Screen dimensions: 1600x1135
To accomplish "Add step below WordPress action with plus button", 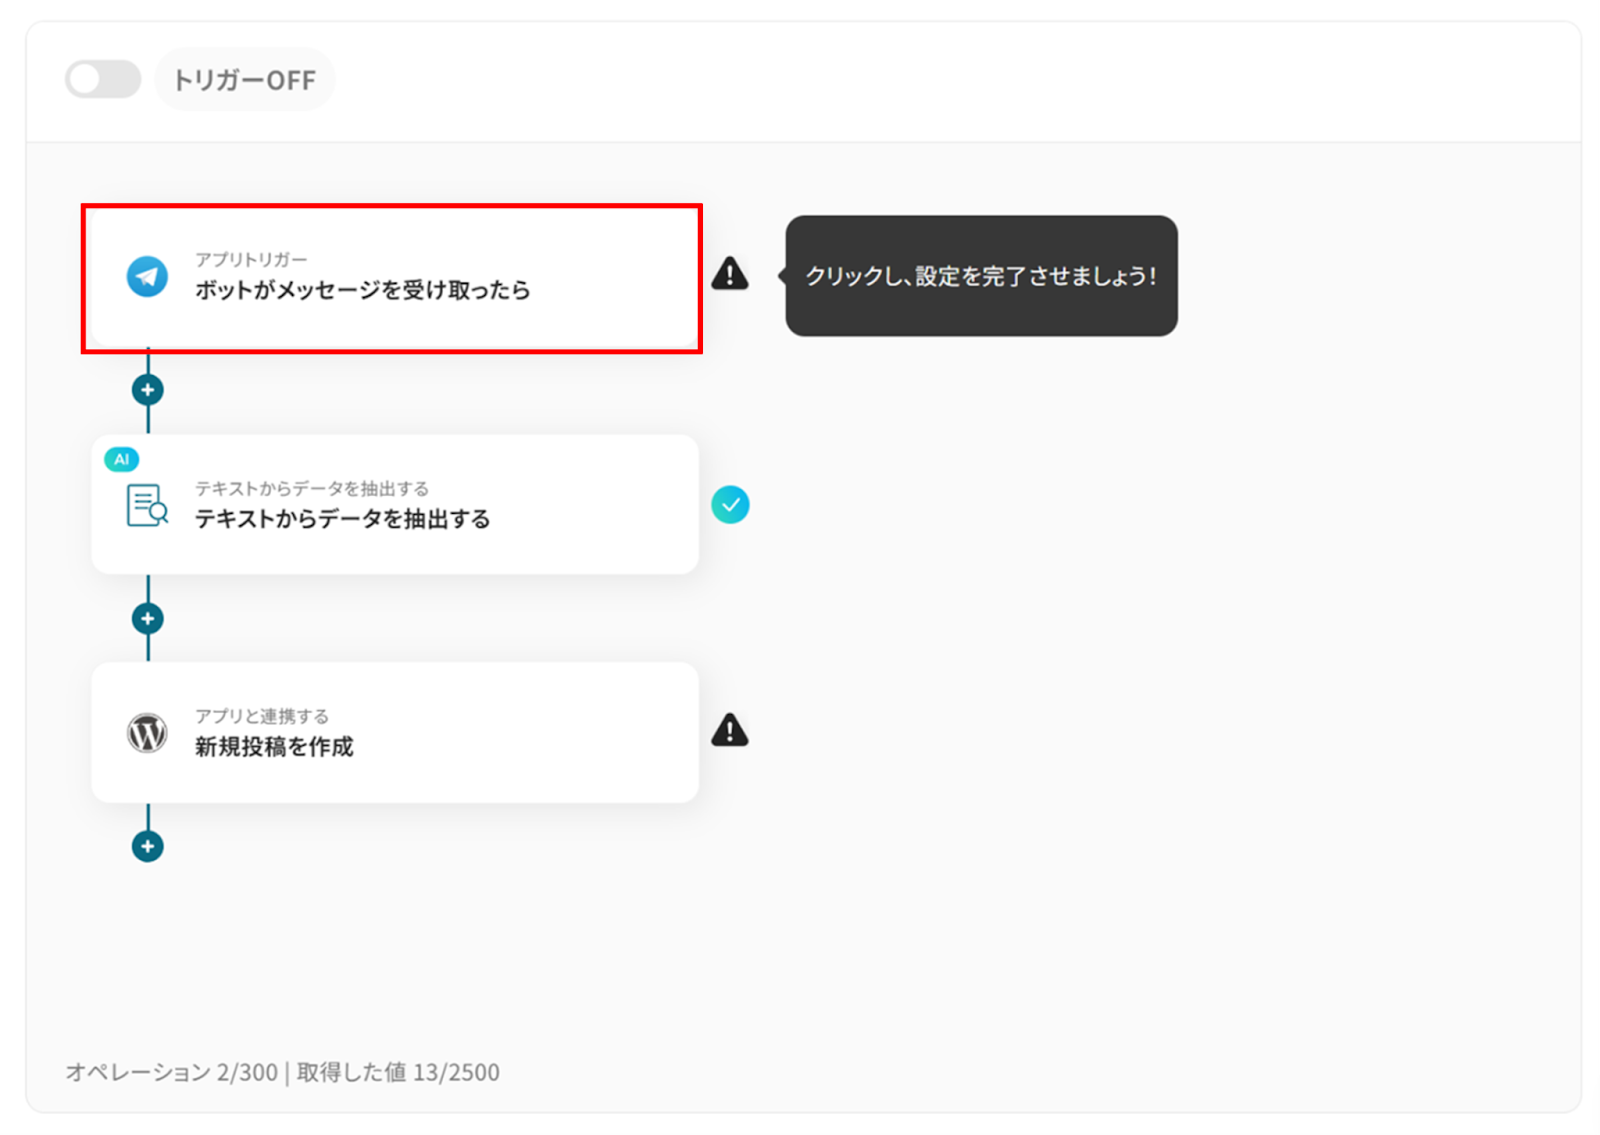I will (148, 846).
